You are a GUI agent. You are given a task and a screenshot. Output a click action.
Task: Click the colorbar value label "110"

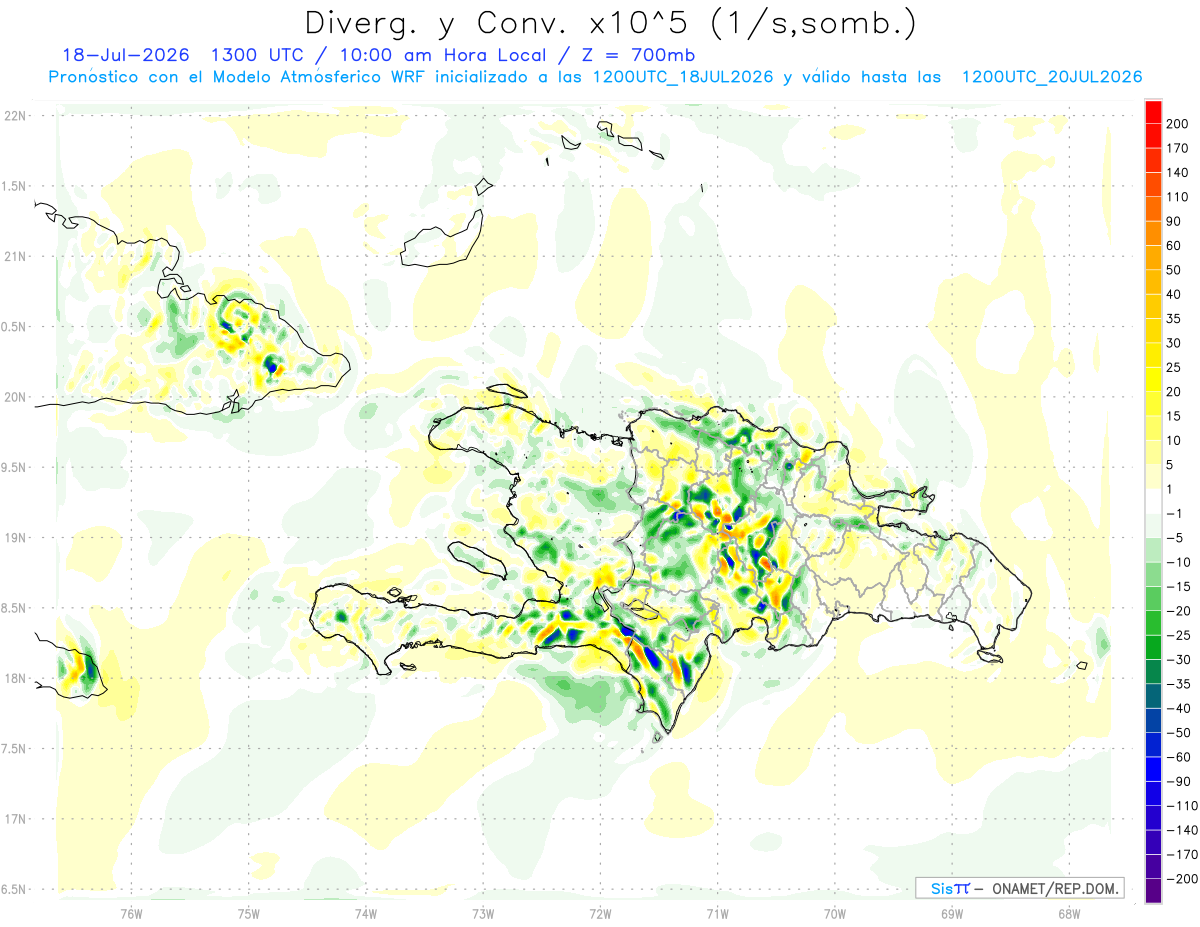(1177, 197)
